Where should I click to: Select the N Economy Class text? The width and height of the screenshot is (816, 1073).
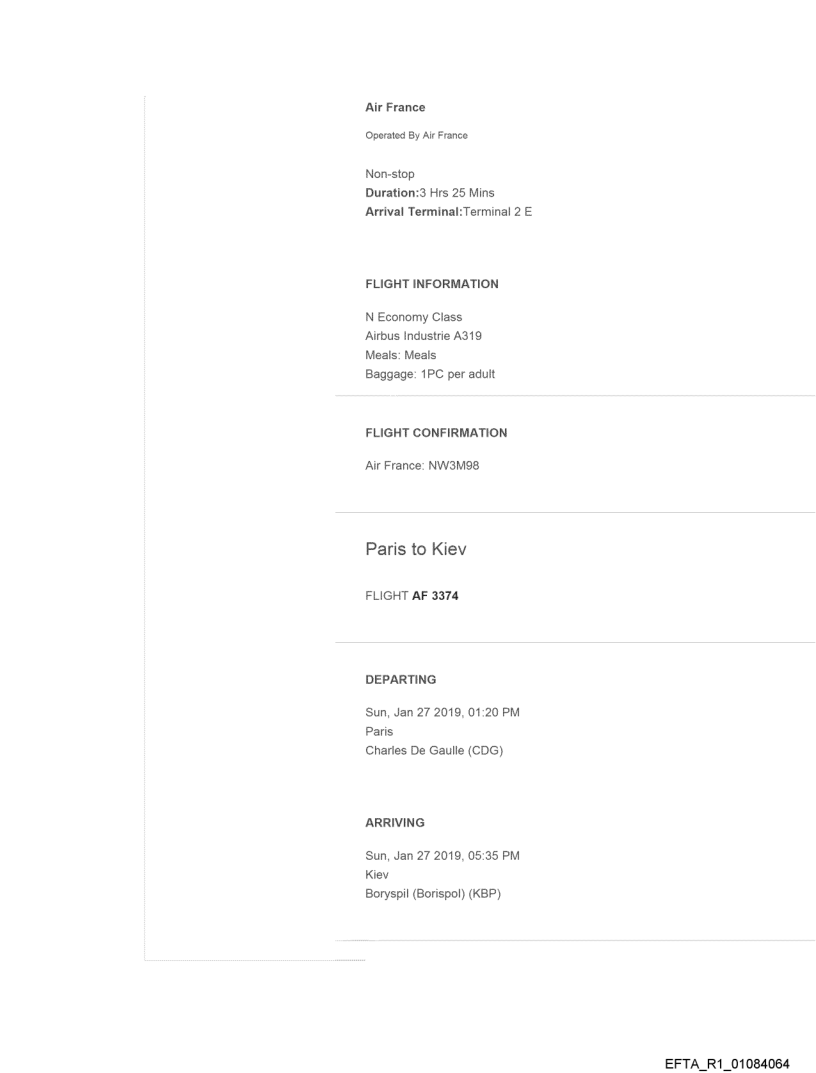tap(414, 318)
